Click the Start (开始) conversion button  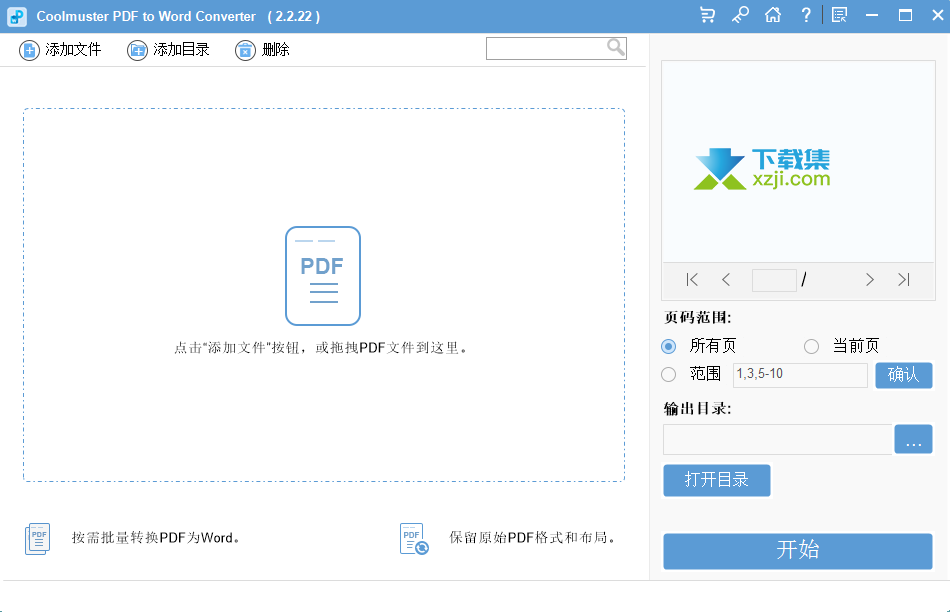click(797, 551)
